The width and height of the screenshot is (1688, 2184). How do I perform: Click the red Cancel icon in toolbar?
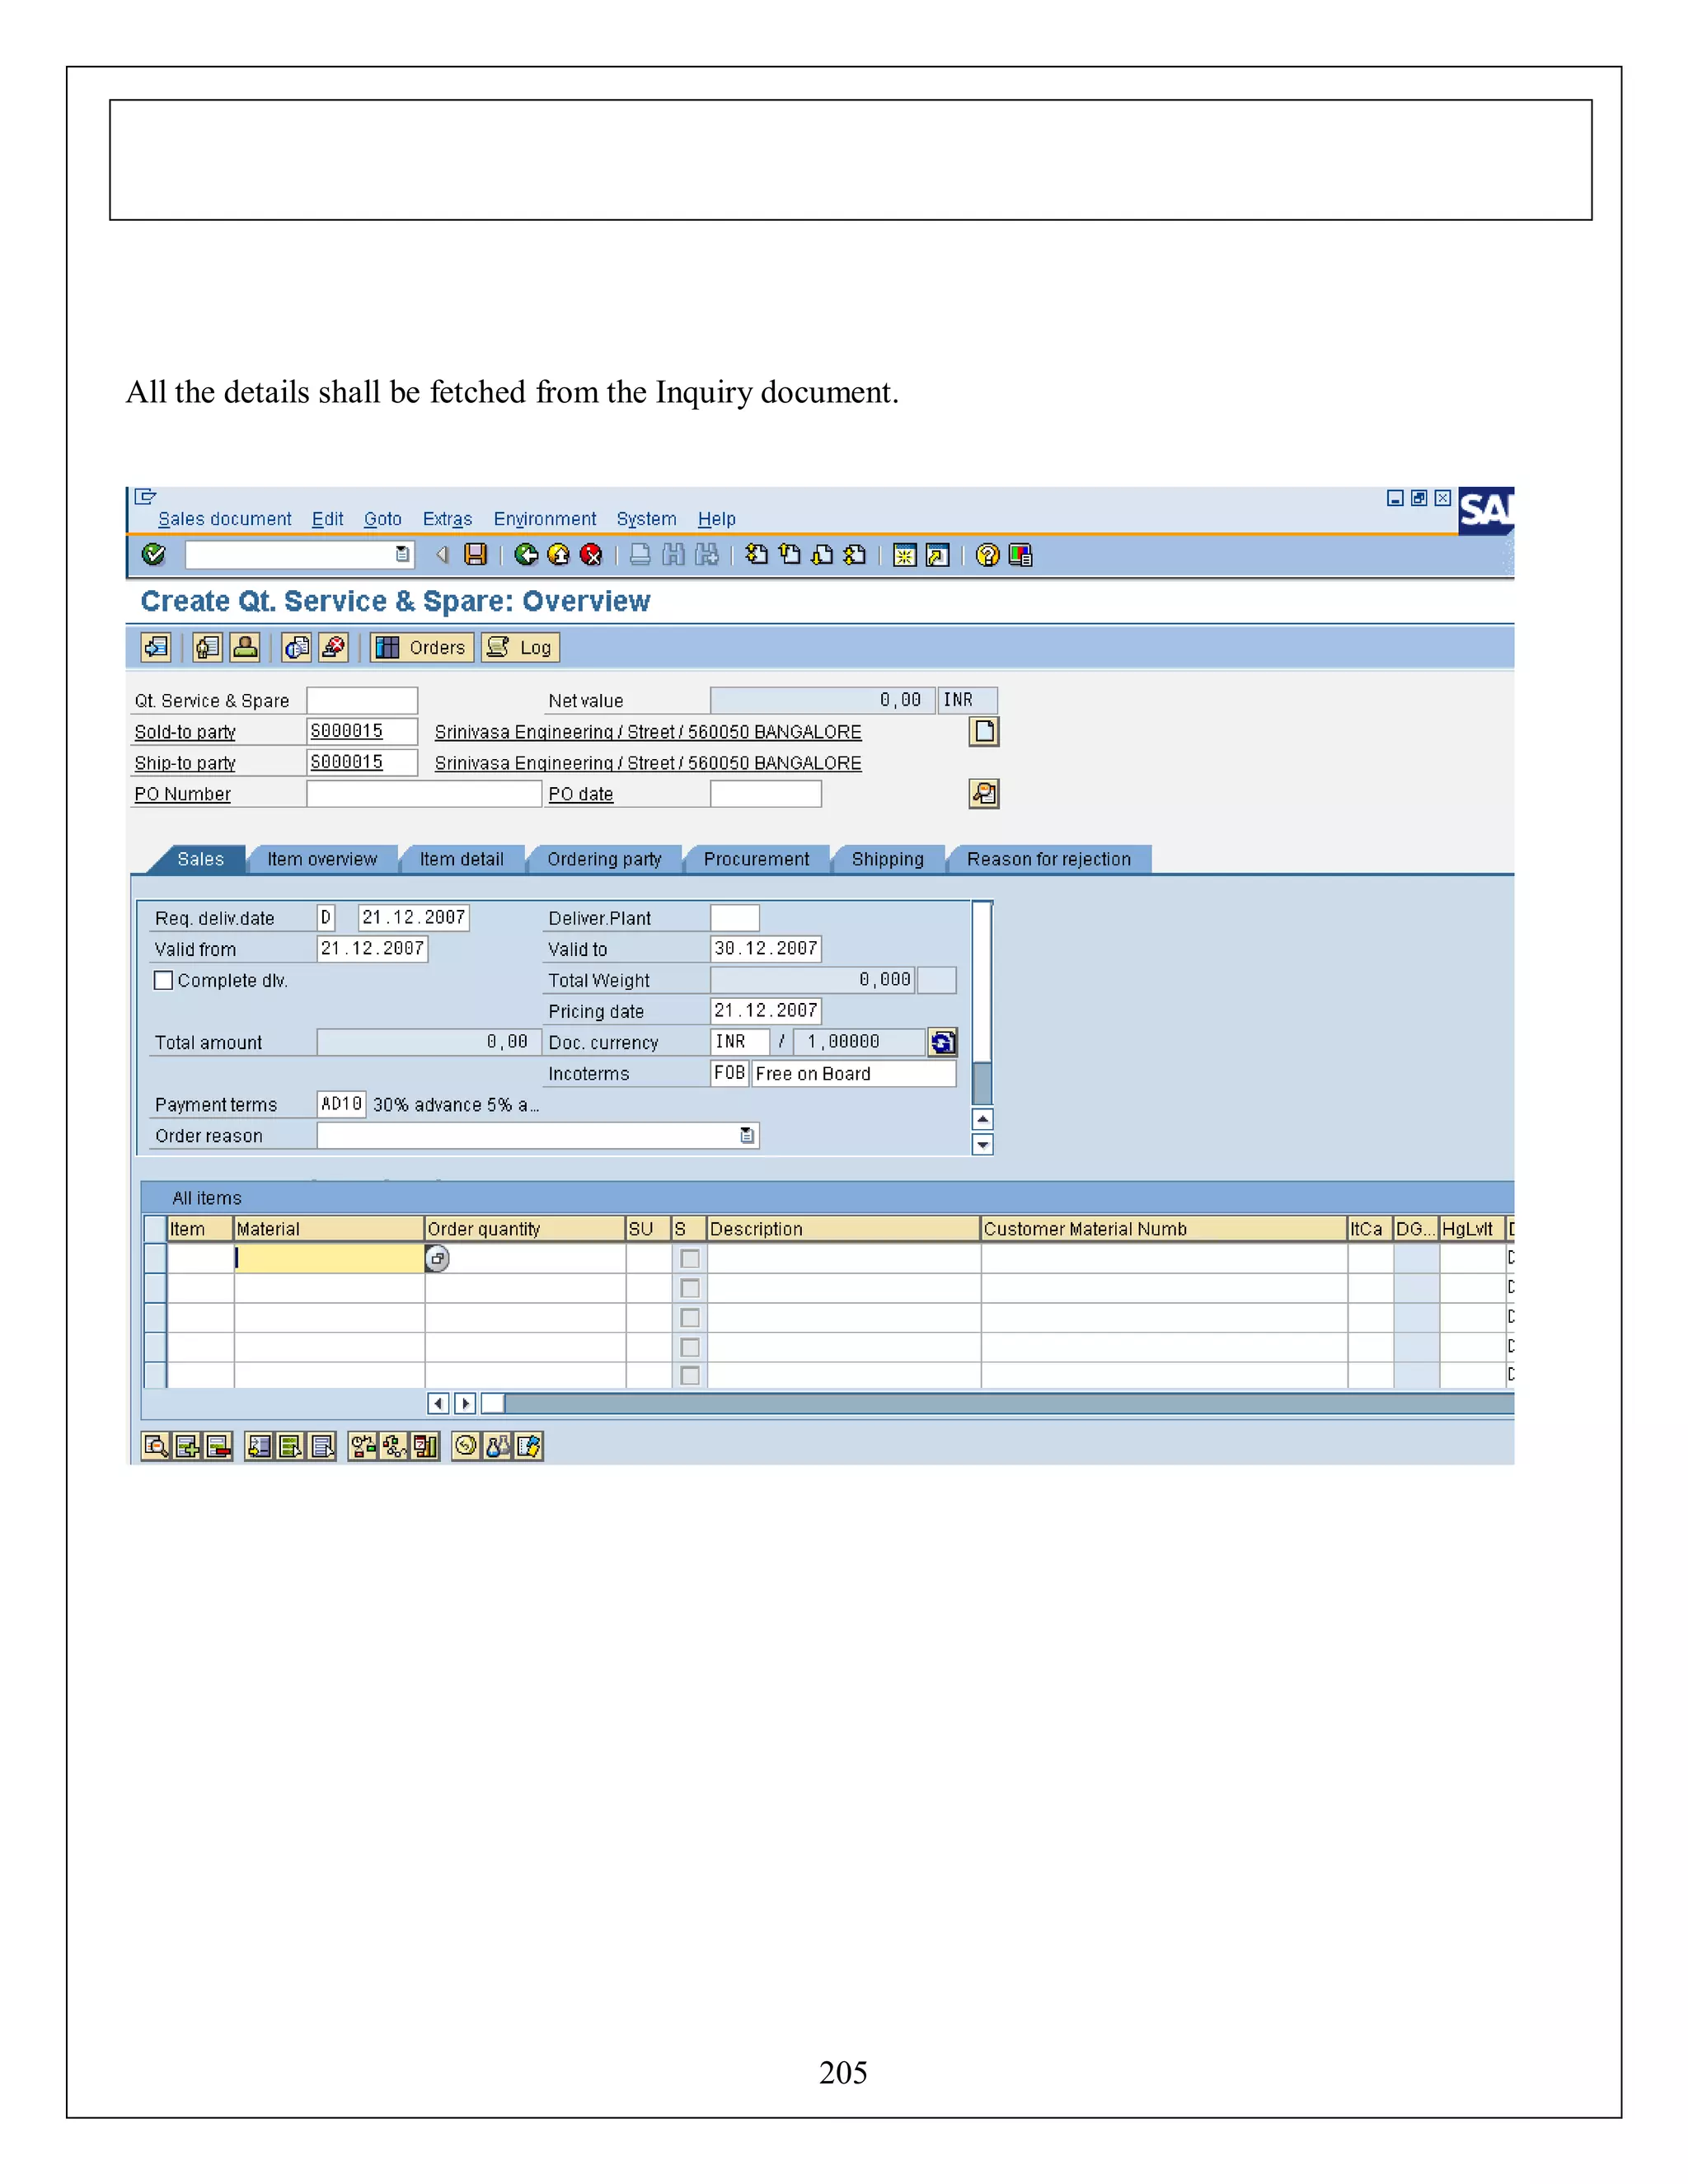tap(591, 555)
